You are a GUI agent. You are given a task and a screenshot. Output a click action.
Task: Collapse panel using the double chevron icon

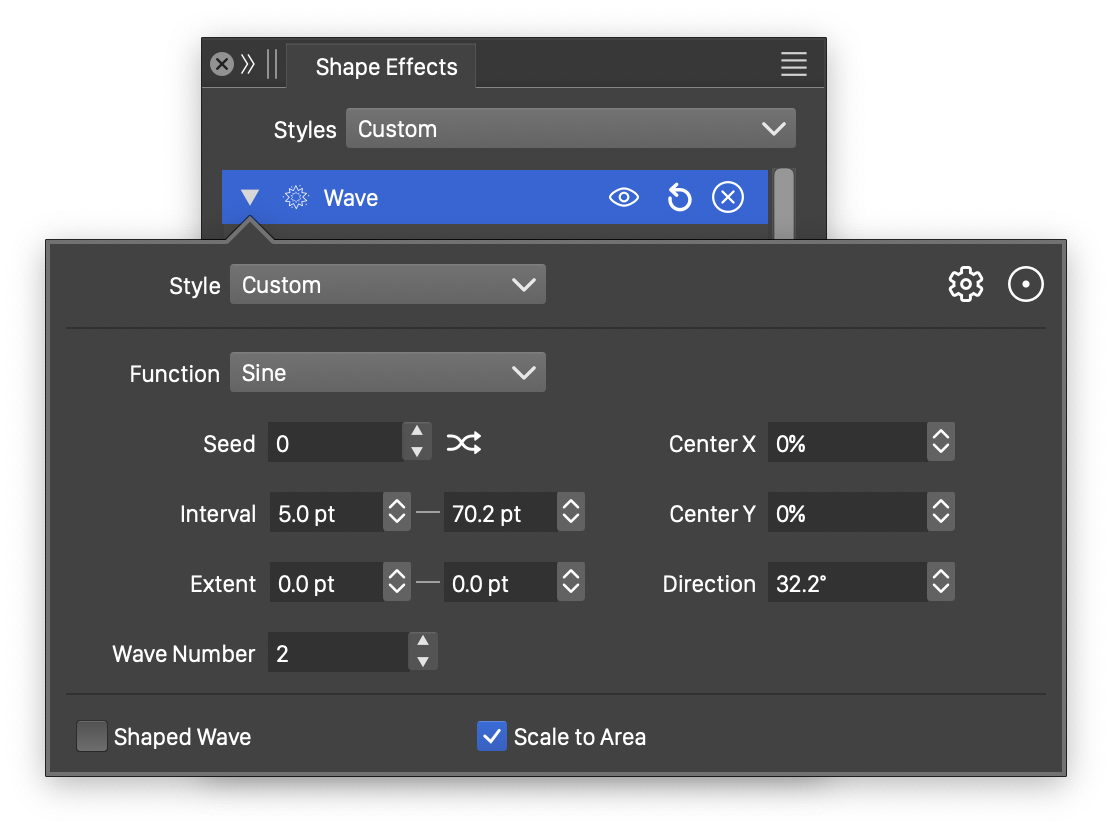pos(248,65)
